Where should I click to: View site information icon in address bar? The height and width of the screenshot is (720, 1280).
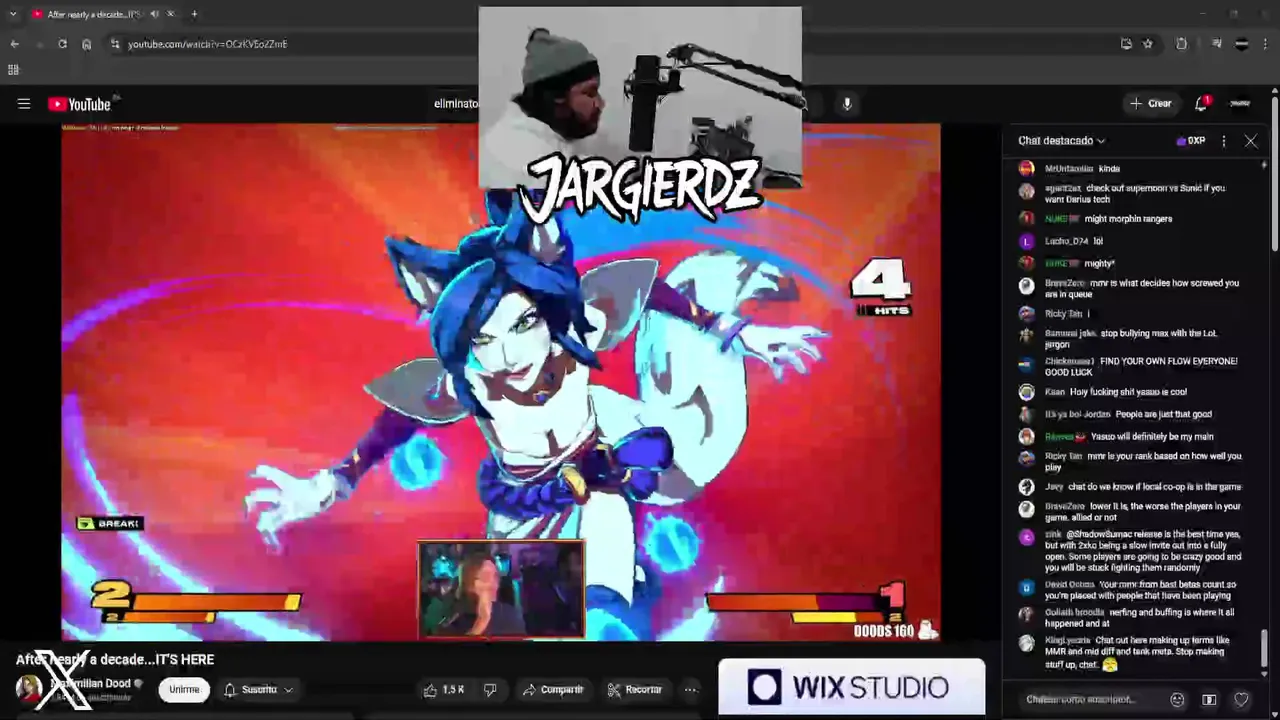point(115,44)
